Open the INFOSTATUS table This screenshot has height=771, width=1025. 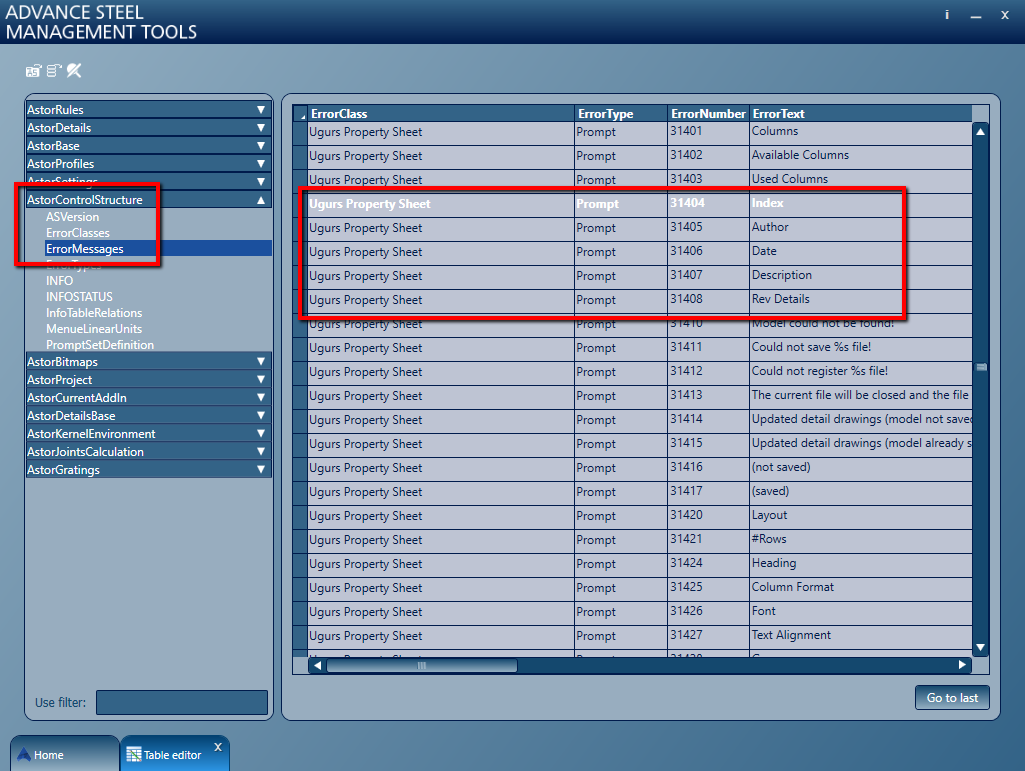coord(79,297)
